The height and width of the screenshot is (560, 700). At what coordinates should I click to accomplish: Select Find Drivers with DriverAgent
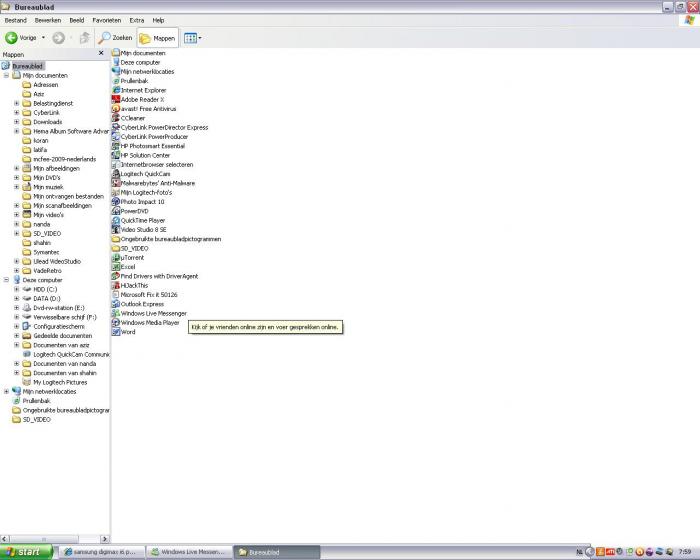click(x=155, y=276)
